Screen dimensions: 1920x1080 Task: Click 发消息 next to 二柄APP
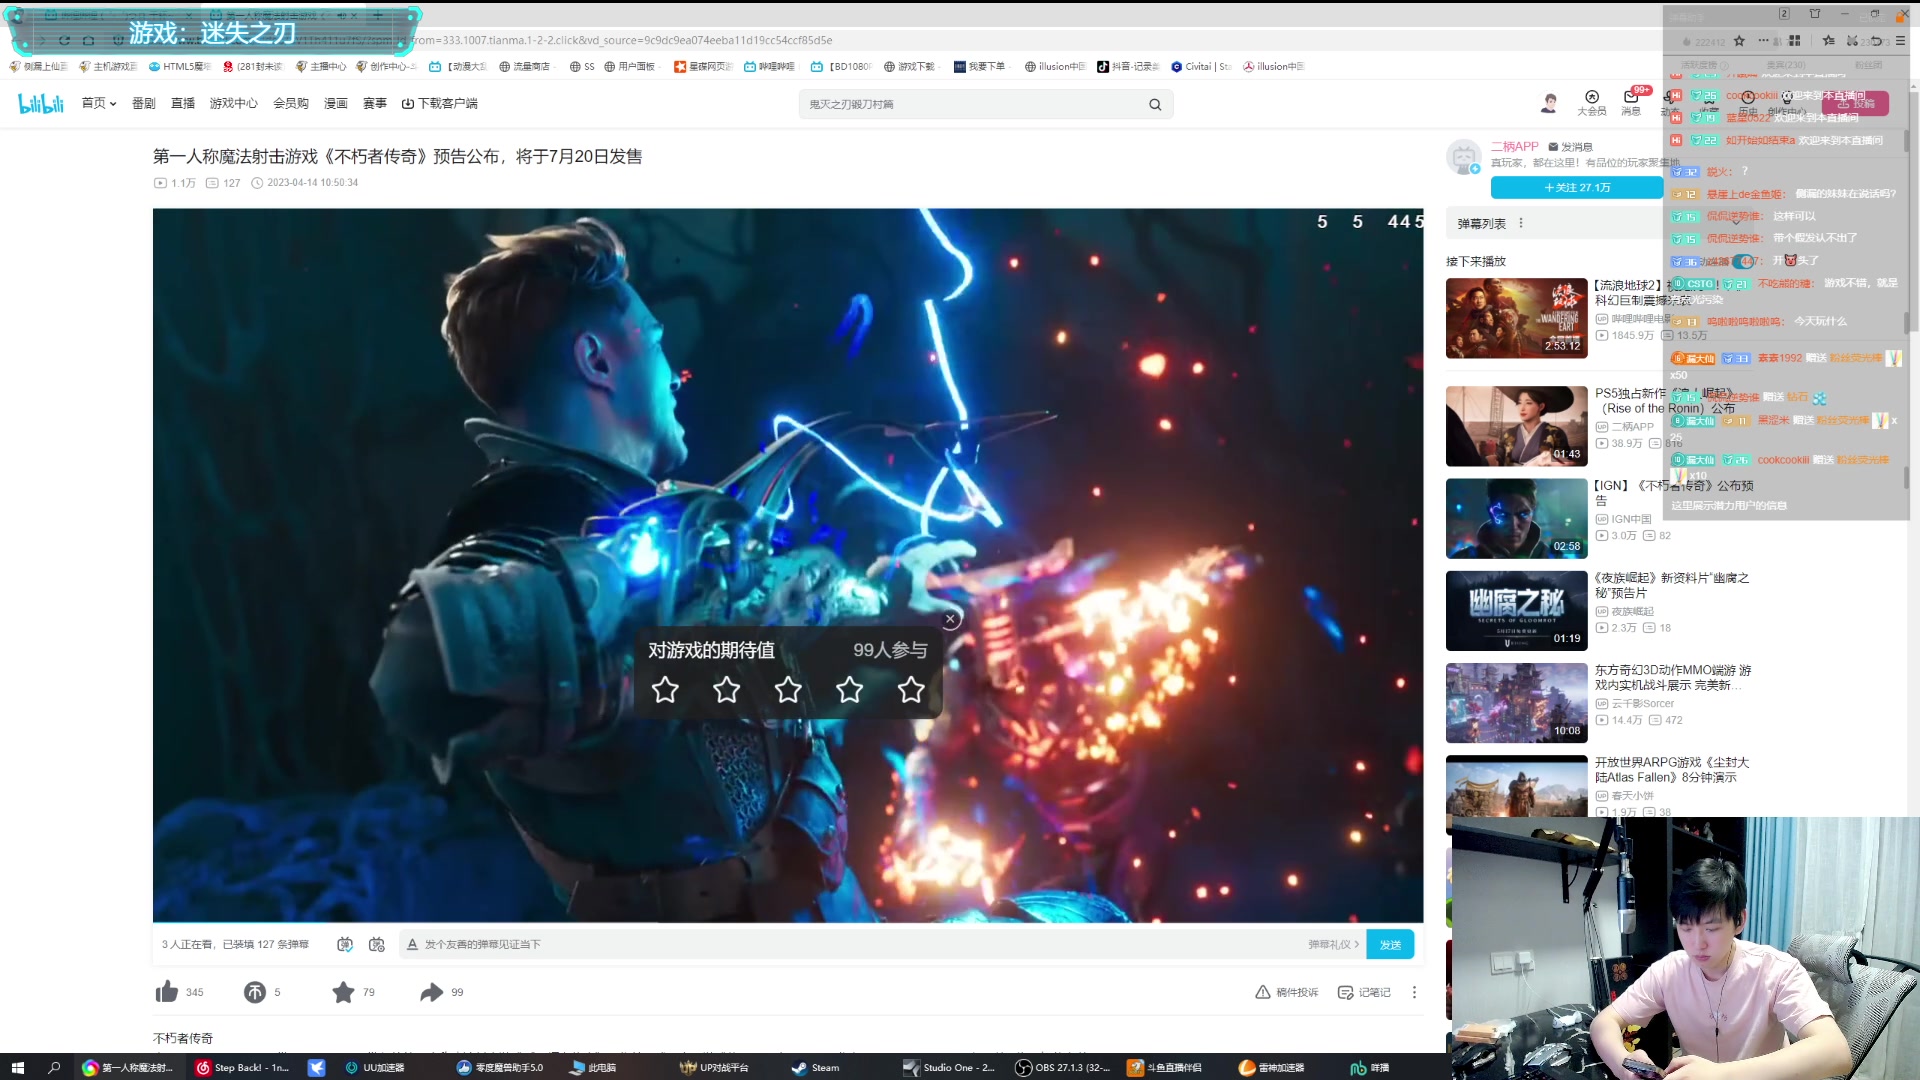point(1570,146)
